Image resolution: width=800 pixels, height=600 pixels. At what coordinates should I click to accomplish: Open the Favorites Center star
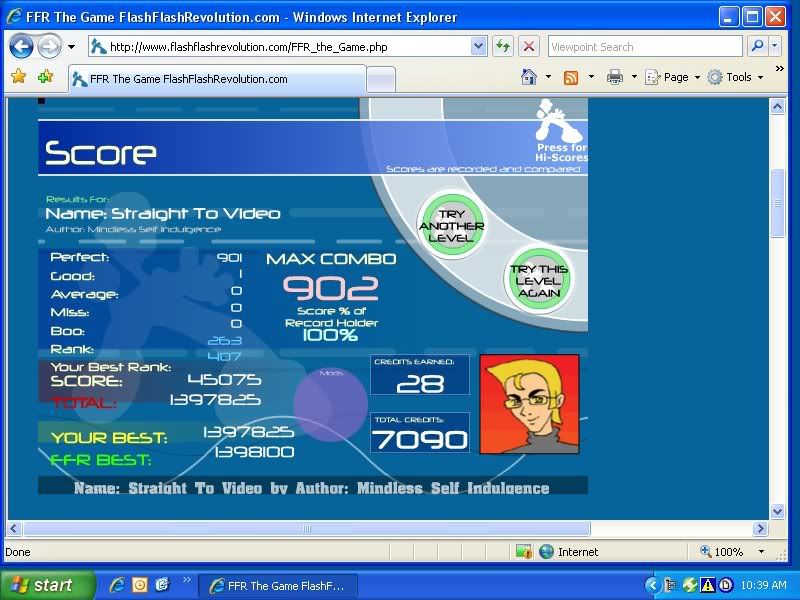(x=18, y=77)
